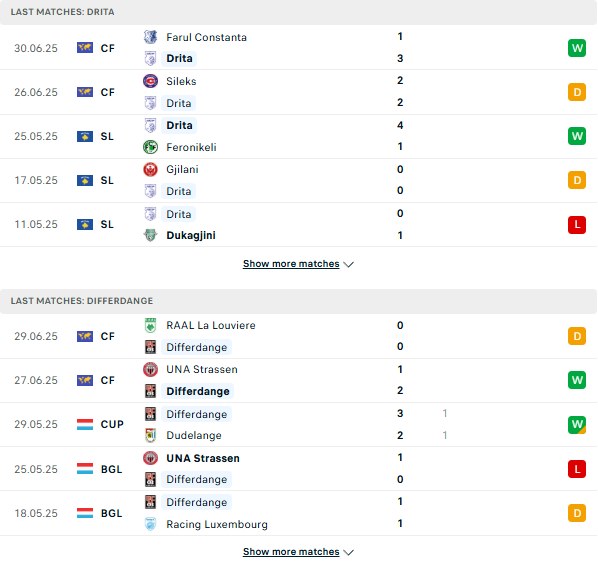Click the green W badge for the 30.06.25 match

[577, 48]
